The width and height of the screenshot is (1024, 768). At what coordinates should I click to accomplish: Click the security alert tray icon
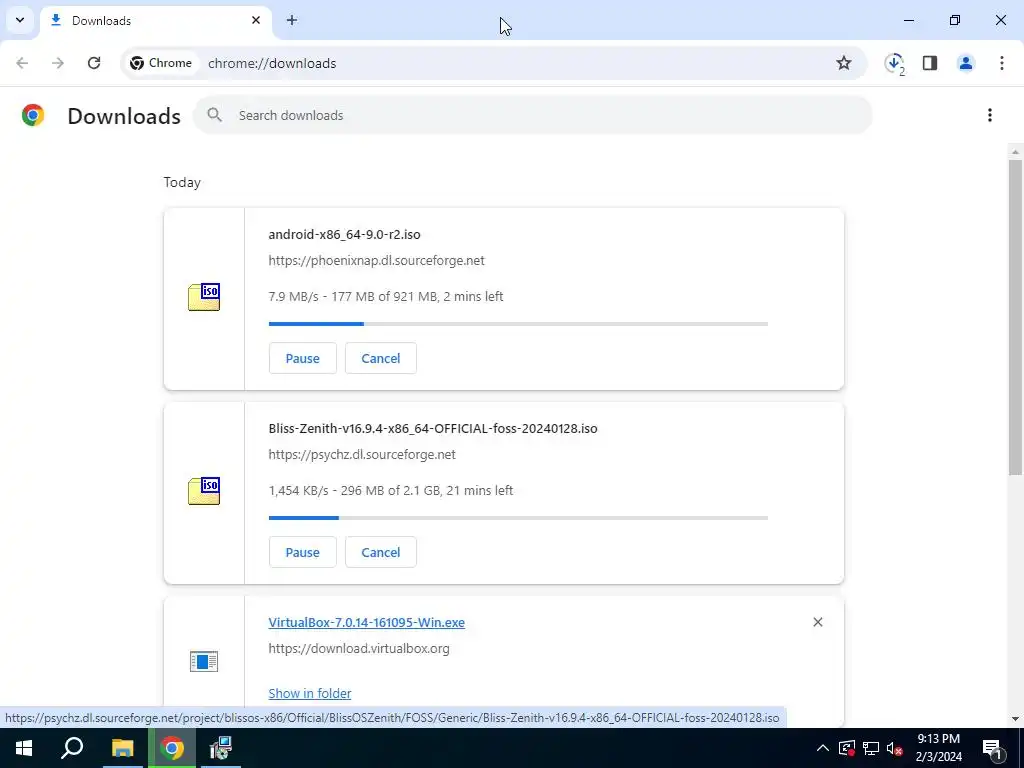(x=847, y=748)
